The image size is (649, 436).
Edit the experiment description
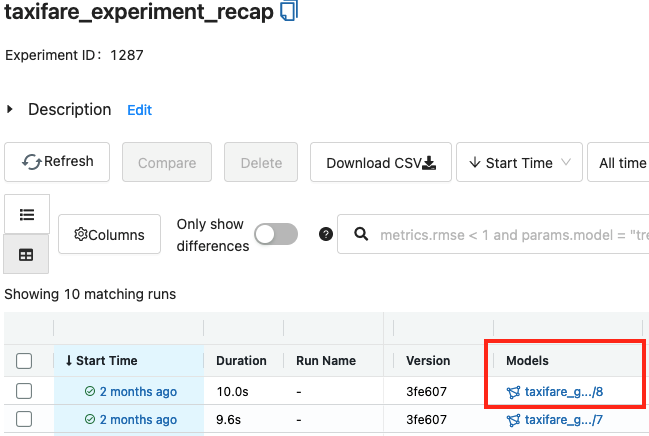point(139,110)
